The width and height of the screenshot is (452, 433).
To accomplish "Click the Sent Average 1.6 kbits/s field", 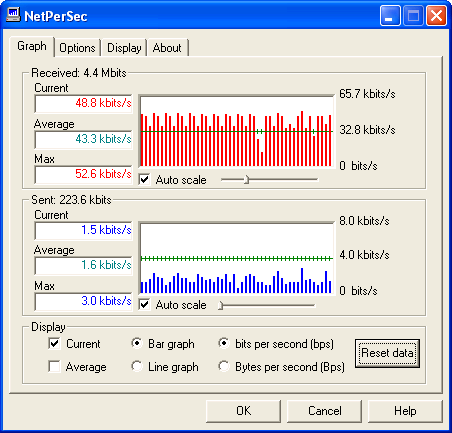I will pos(83,265).
